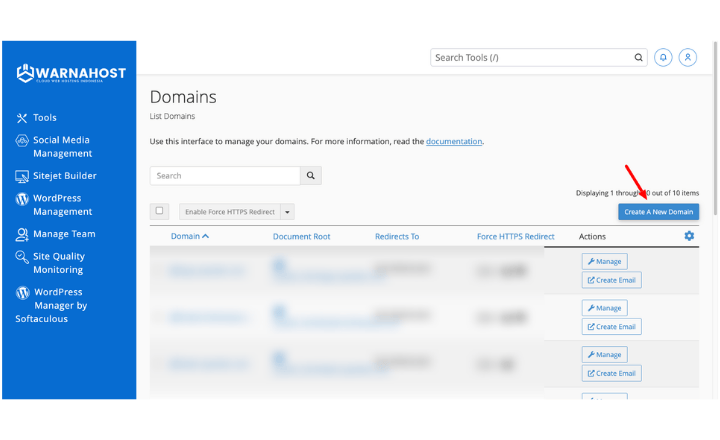Image resolution: width=720 pixels, height=440 pixels.
Task: Toggle the select-all domains checkbox
Action: [159, 211]
